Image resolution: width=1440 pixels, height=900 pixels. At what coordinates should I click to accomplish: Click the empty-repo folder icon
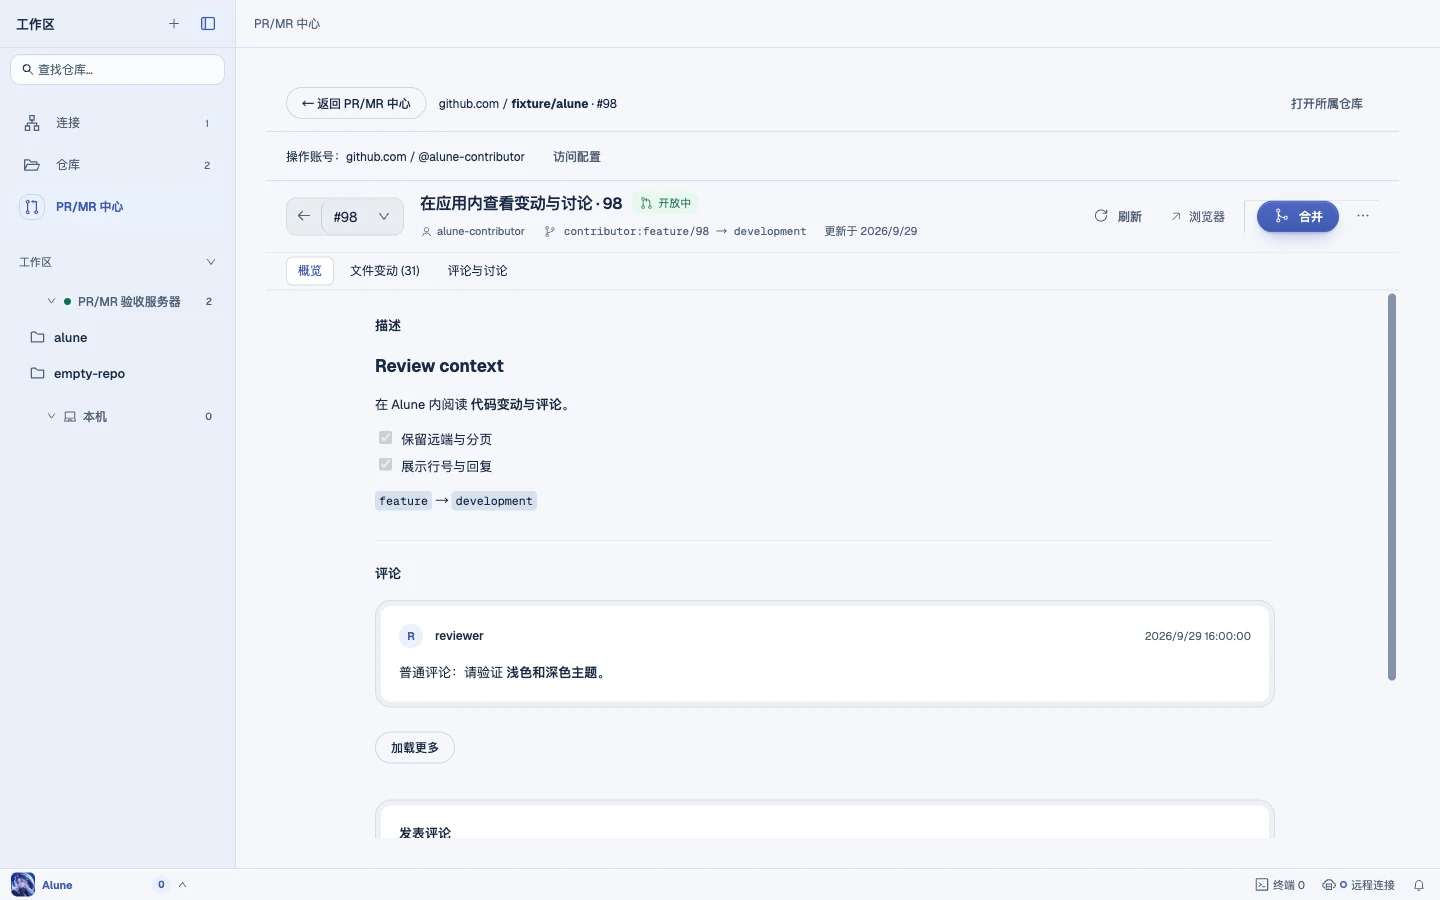point(38,373)
